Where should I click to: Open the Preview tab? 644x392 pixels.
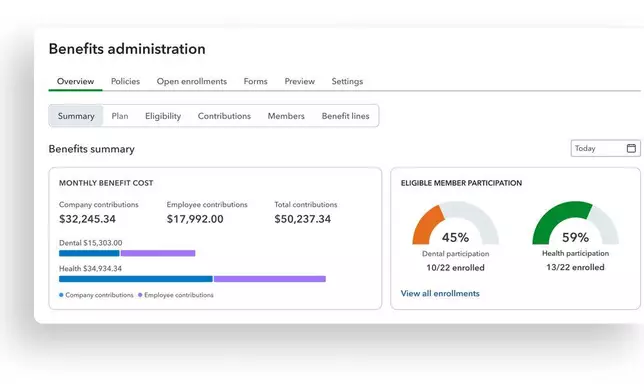(300, 81)
